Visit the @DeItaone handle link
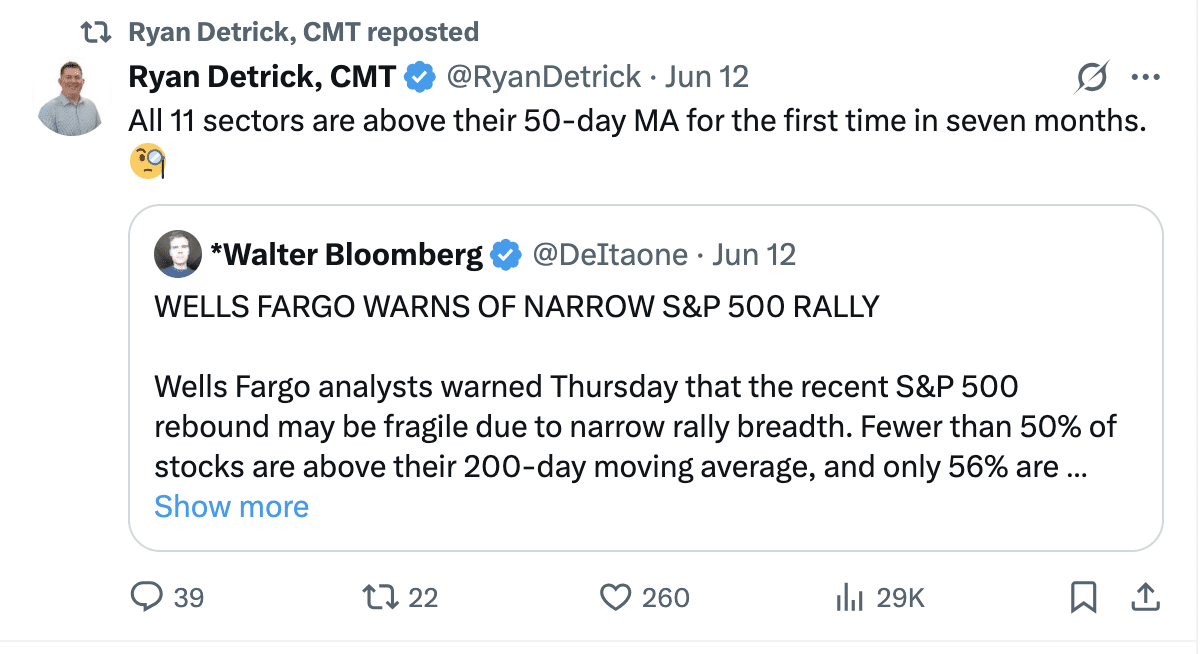1204x654 pixels. pyautogui.click(x=609, y=256)
